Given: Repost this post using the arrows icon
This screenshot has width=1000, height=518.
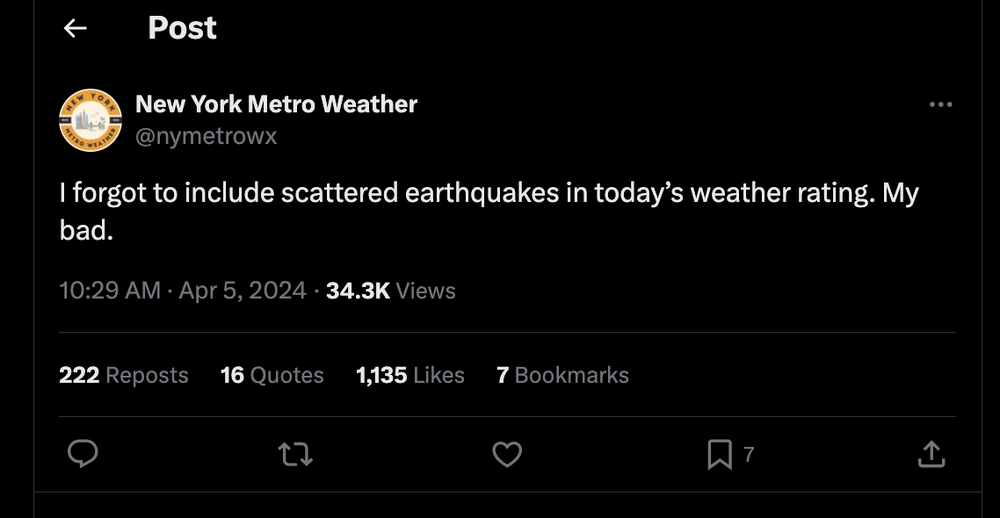Looking at the screenshot, I should (x=295, y=455).
